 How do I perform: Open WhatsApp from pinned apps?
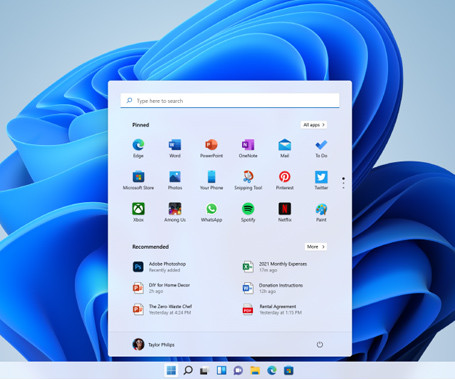point(211,212)
